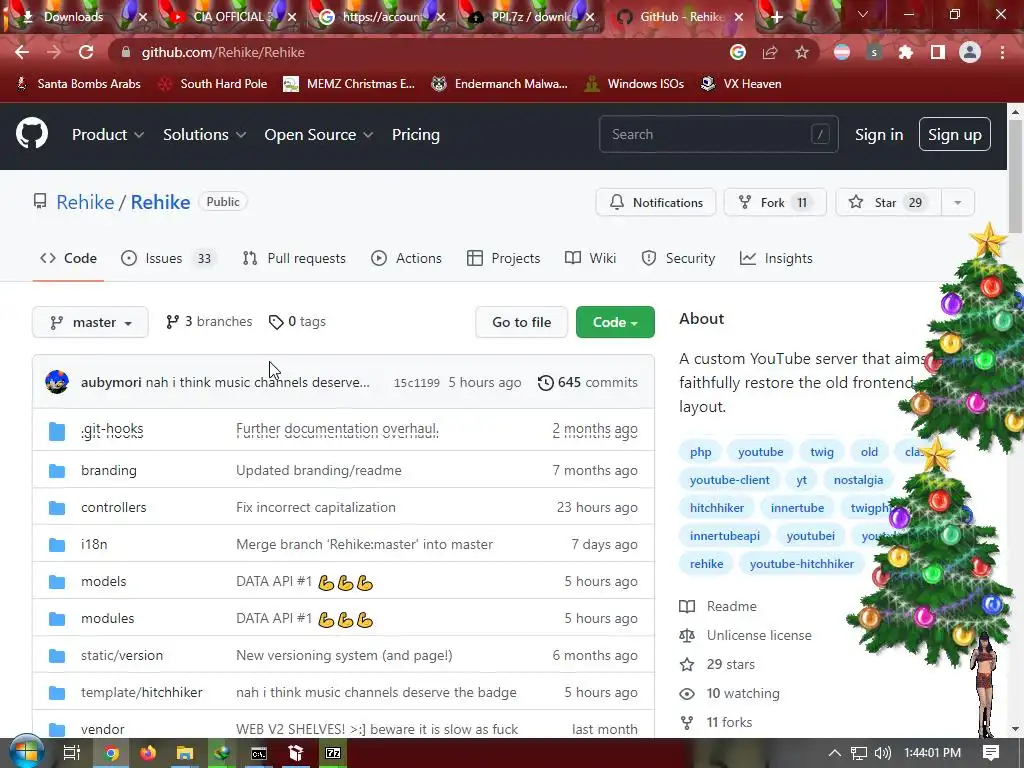Click the address bar URL
This screenshot has height=768, width=1024.
223,52
